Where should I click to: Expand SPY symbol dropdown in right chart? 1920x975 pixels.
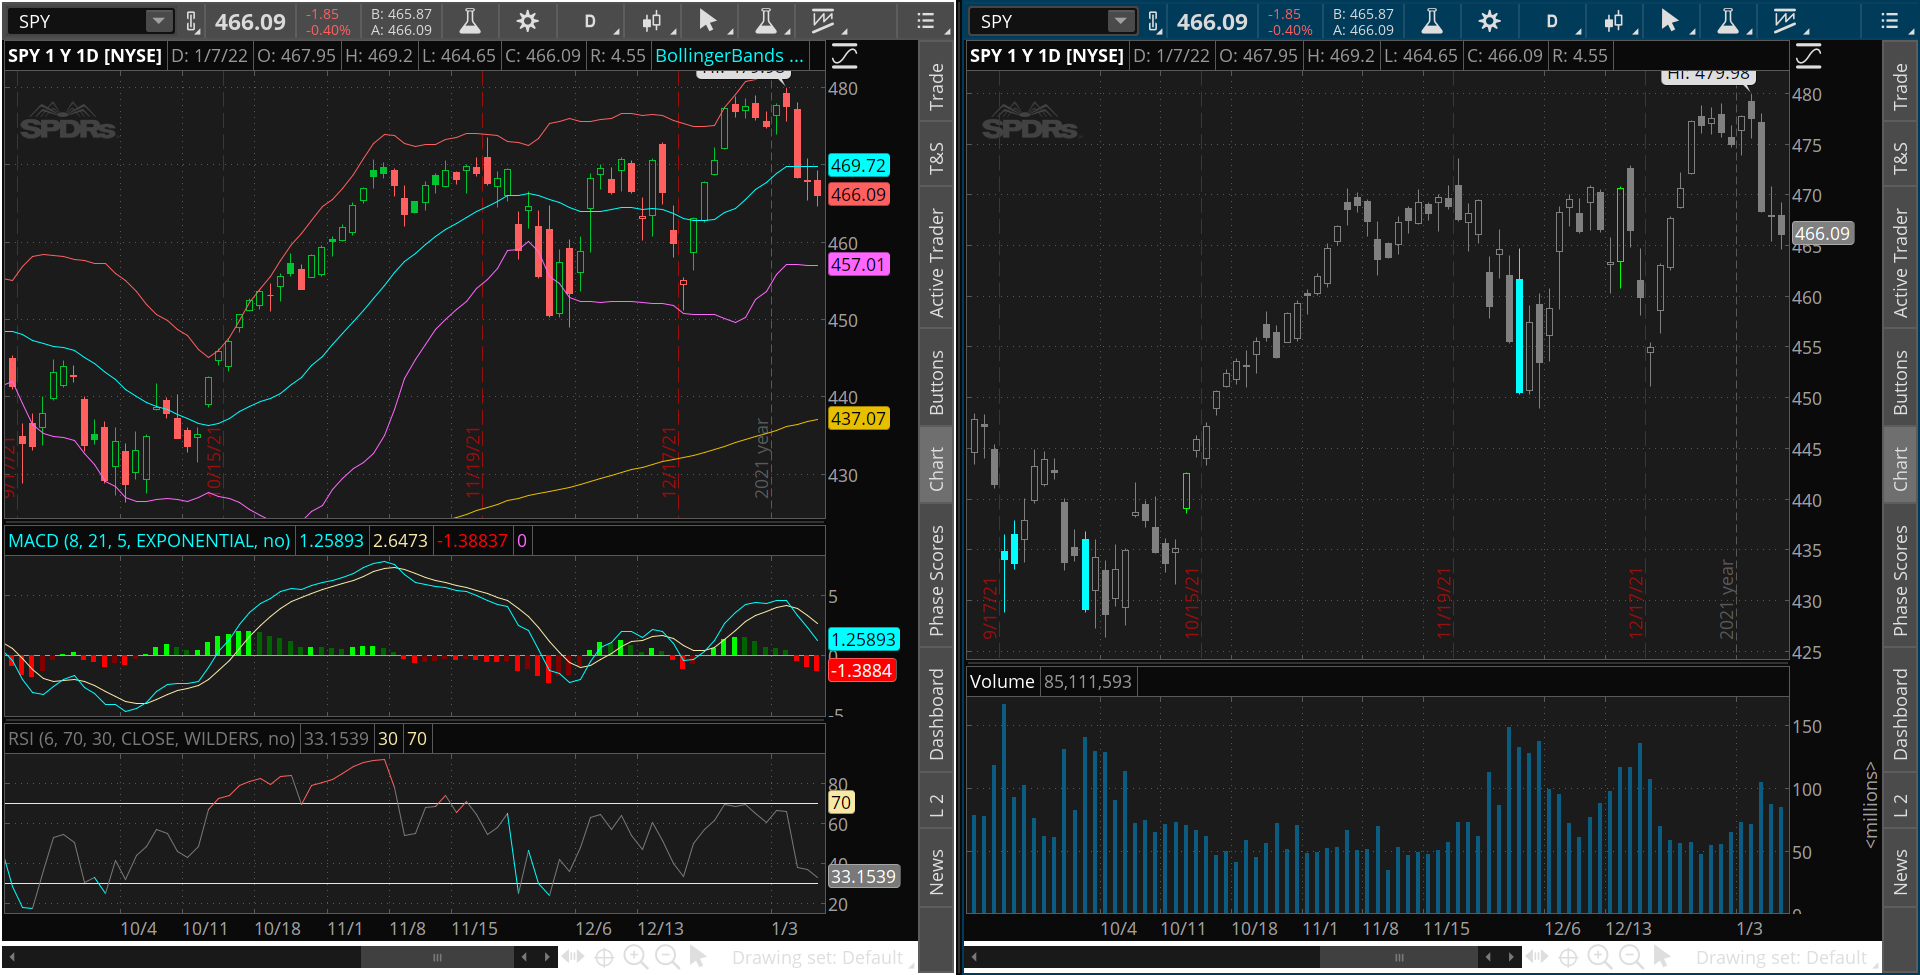tap(1121, 21)
